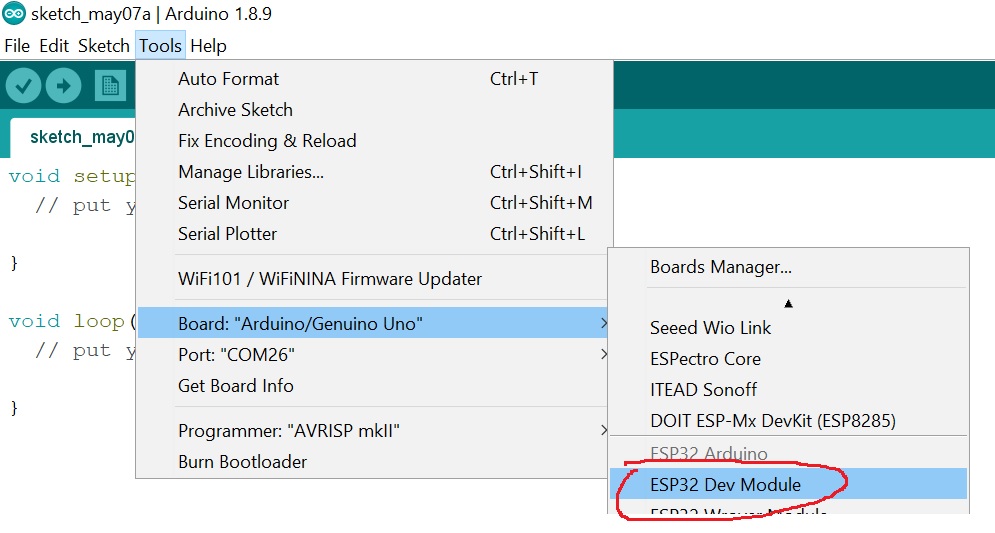Open Boards Manager from the submenu
The image size is (995, 533).
coord(721,267)
